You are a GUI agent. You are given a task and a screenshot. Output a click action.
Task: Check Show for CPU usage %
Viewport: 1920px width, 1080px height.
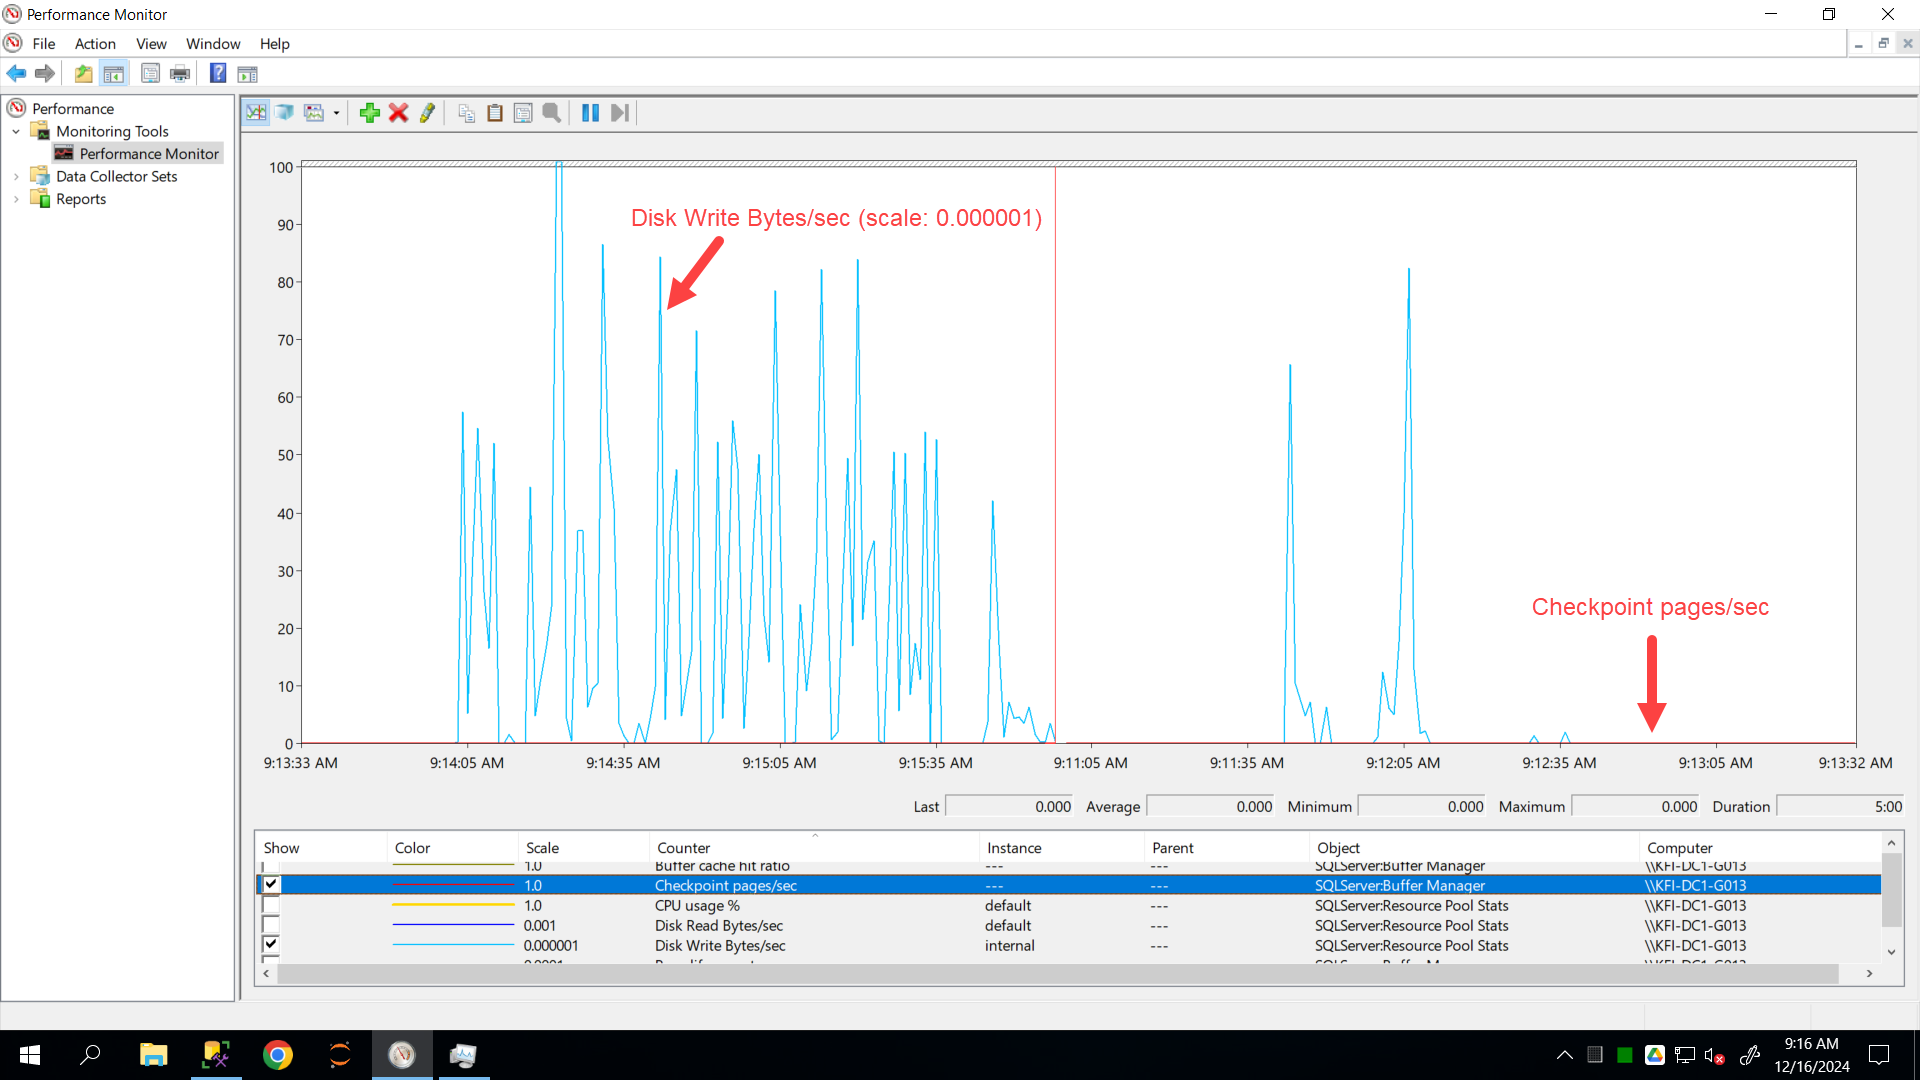(x=271, y=904)
